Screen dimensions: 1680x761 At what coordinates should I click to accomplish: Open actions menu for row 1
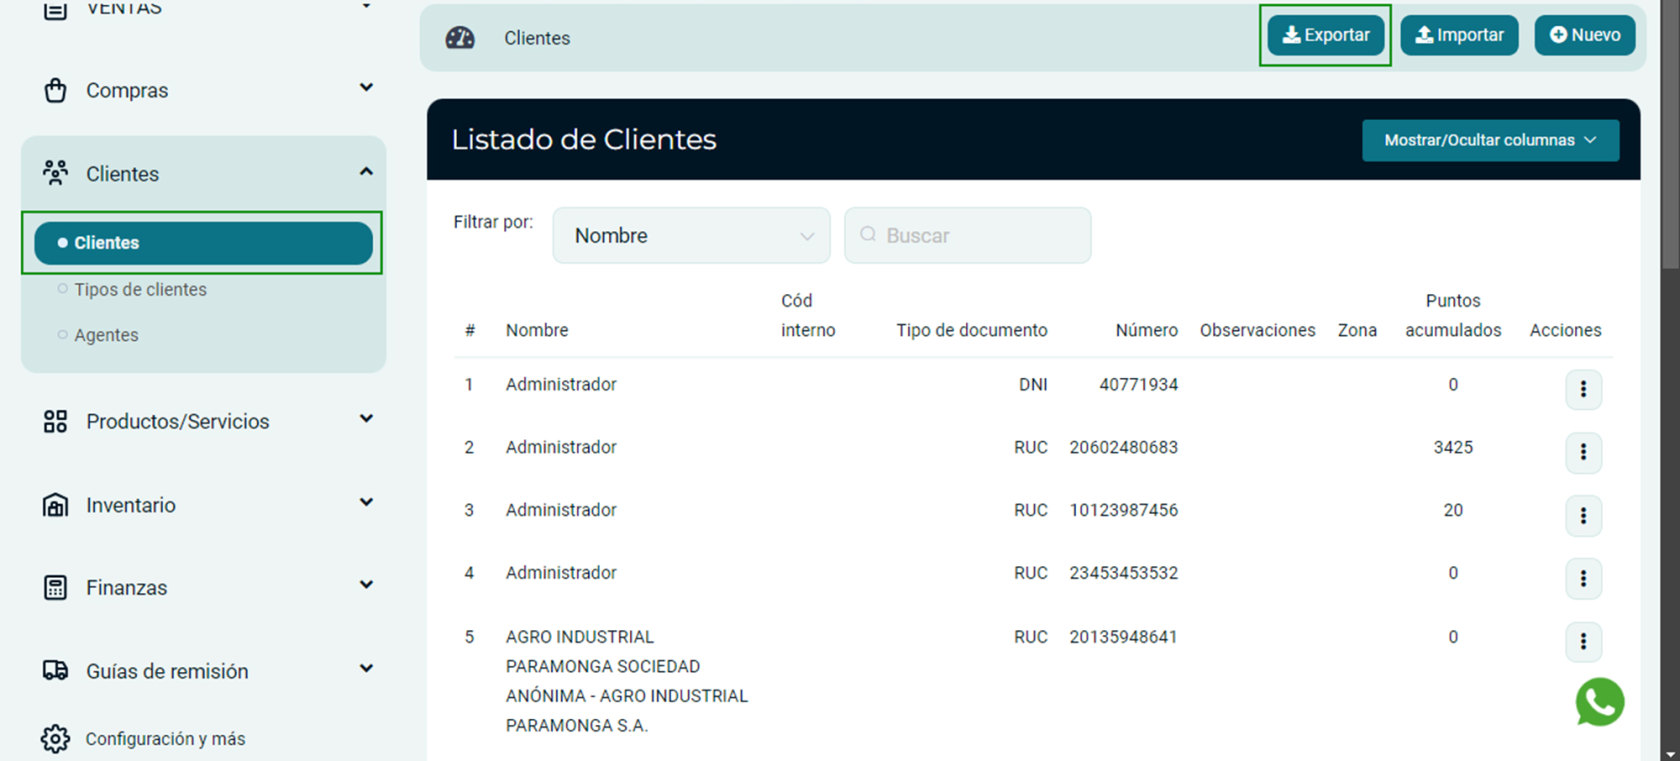click(1583, 389)
